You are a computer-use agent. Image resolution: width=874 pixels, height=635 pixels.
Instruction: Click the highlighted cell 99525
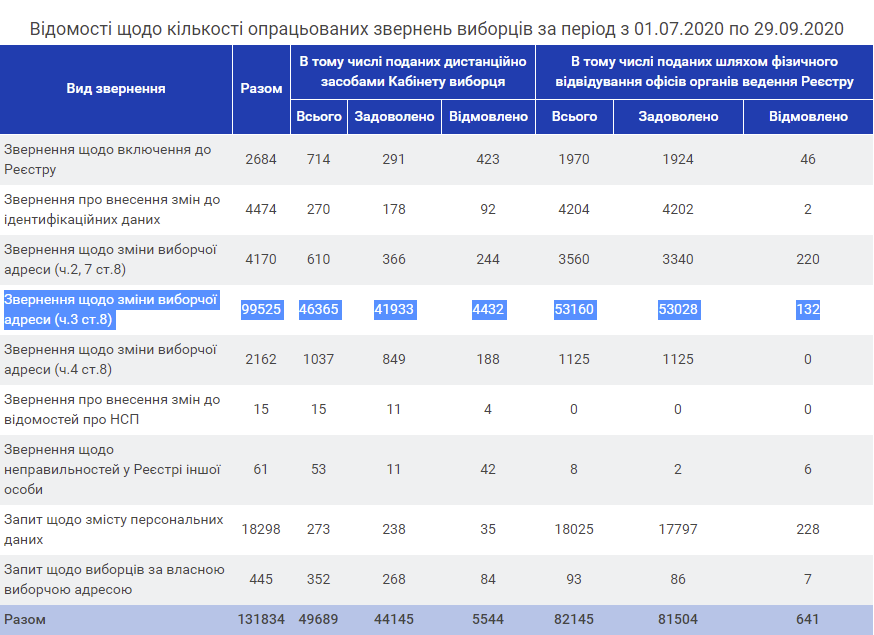tap(262, 310)
